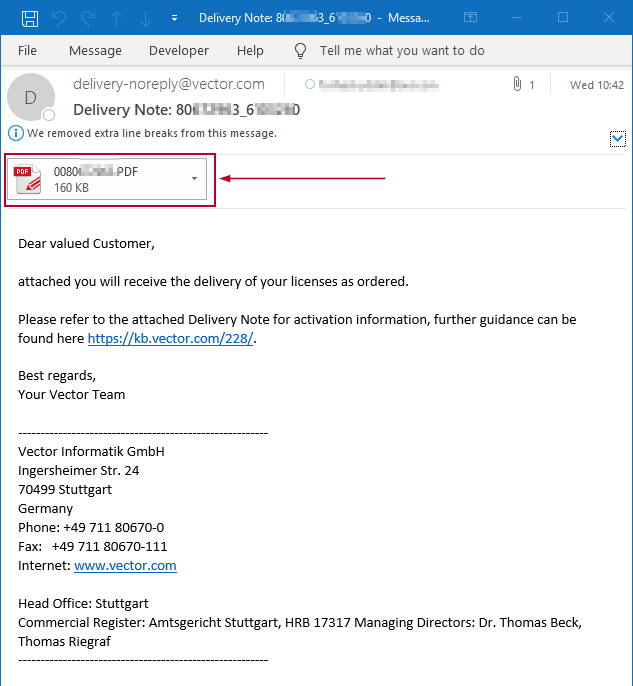Click the removed extra line breaks info bar
Viewport: 633px width, 686px height.
click(x=150, y=133)
